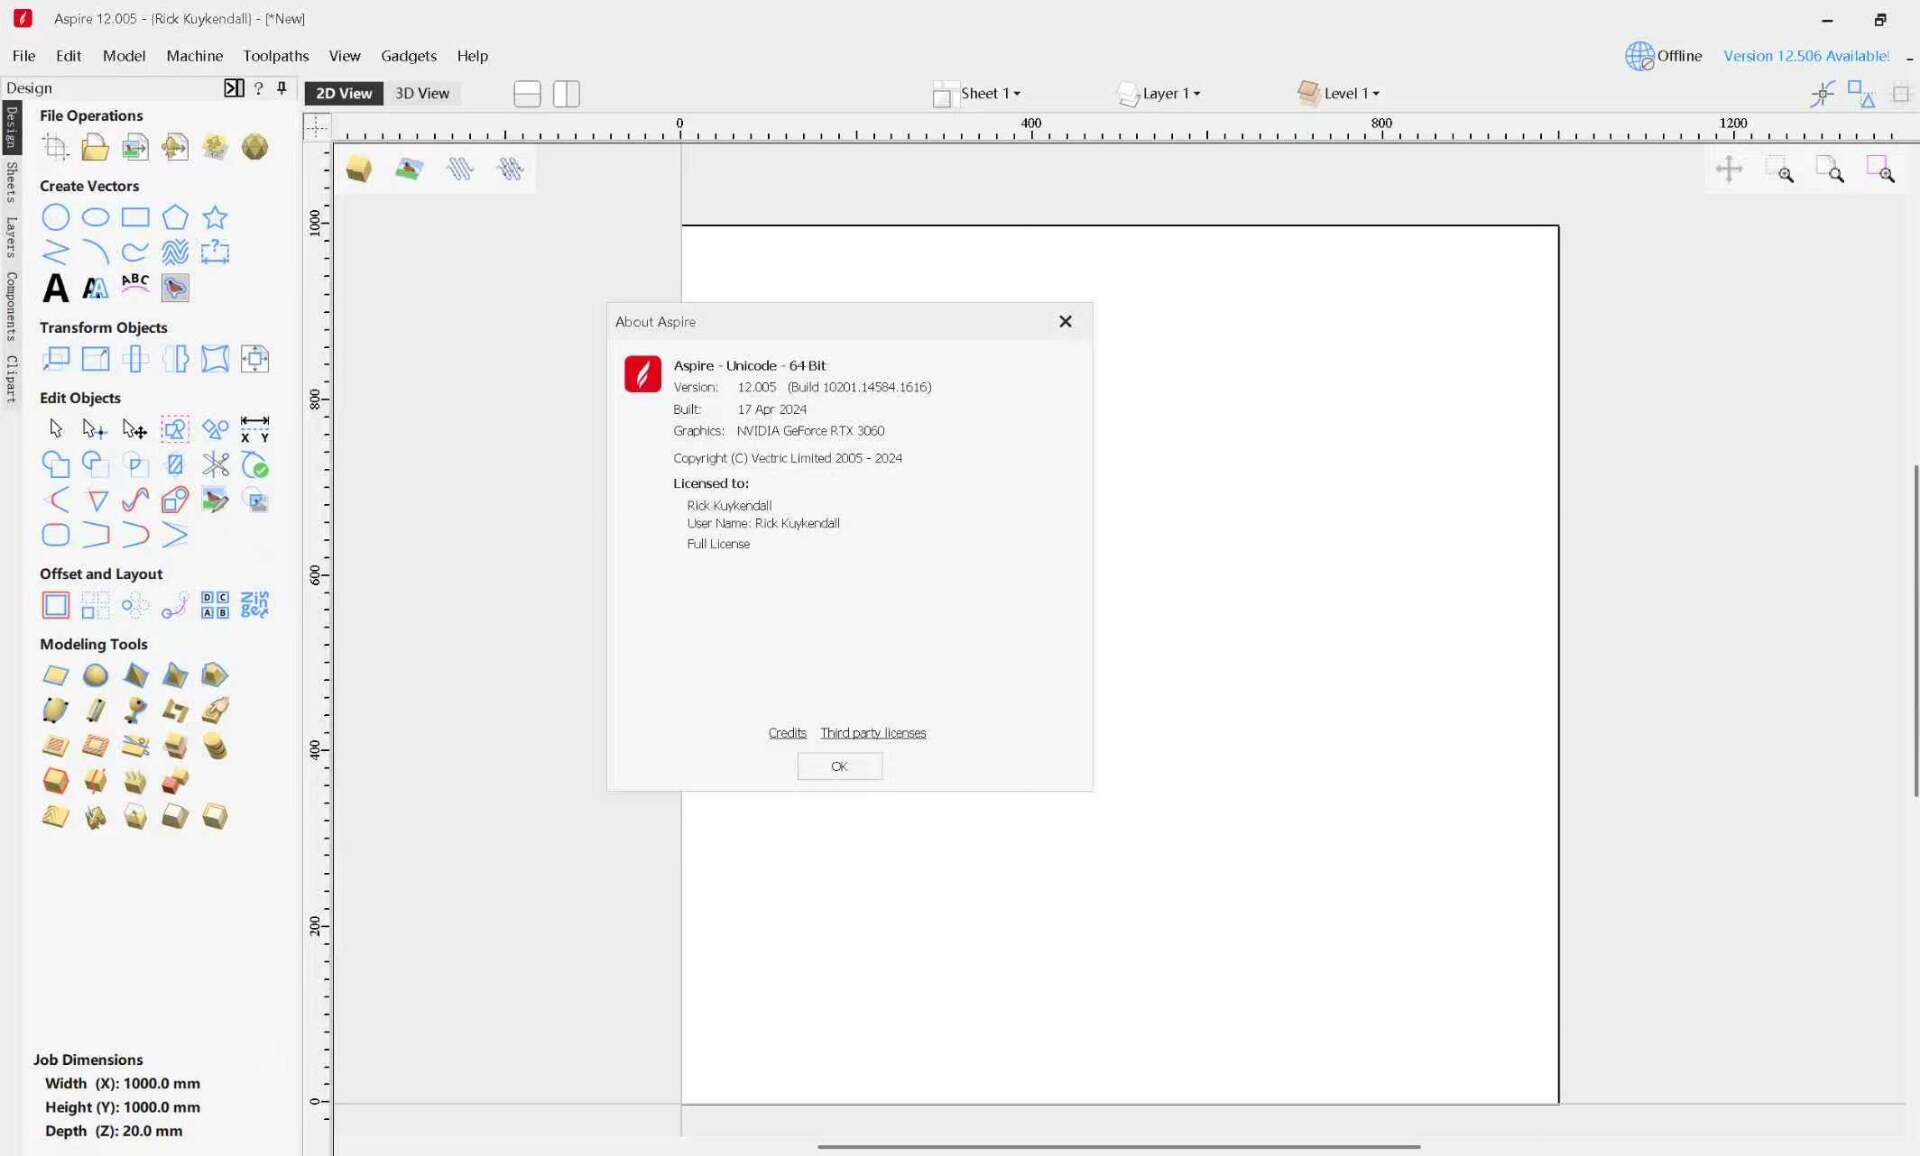Open the Sheets side tab
The image size is (1920, 1156).
coord(11,182)
